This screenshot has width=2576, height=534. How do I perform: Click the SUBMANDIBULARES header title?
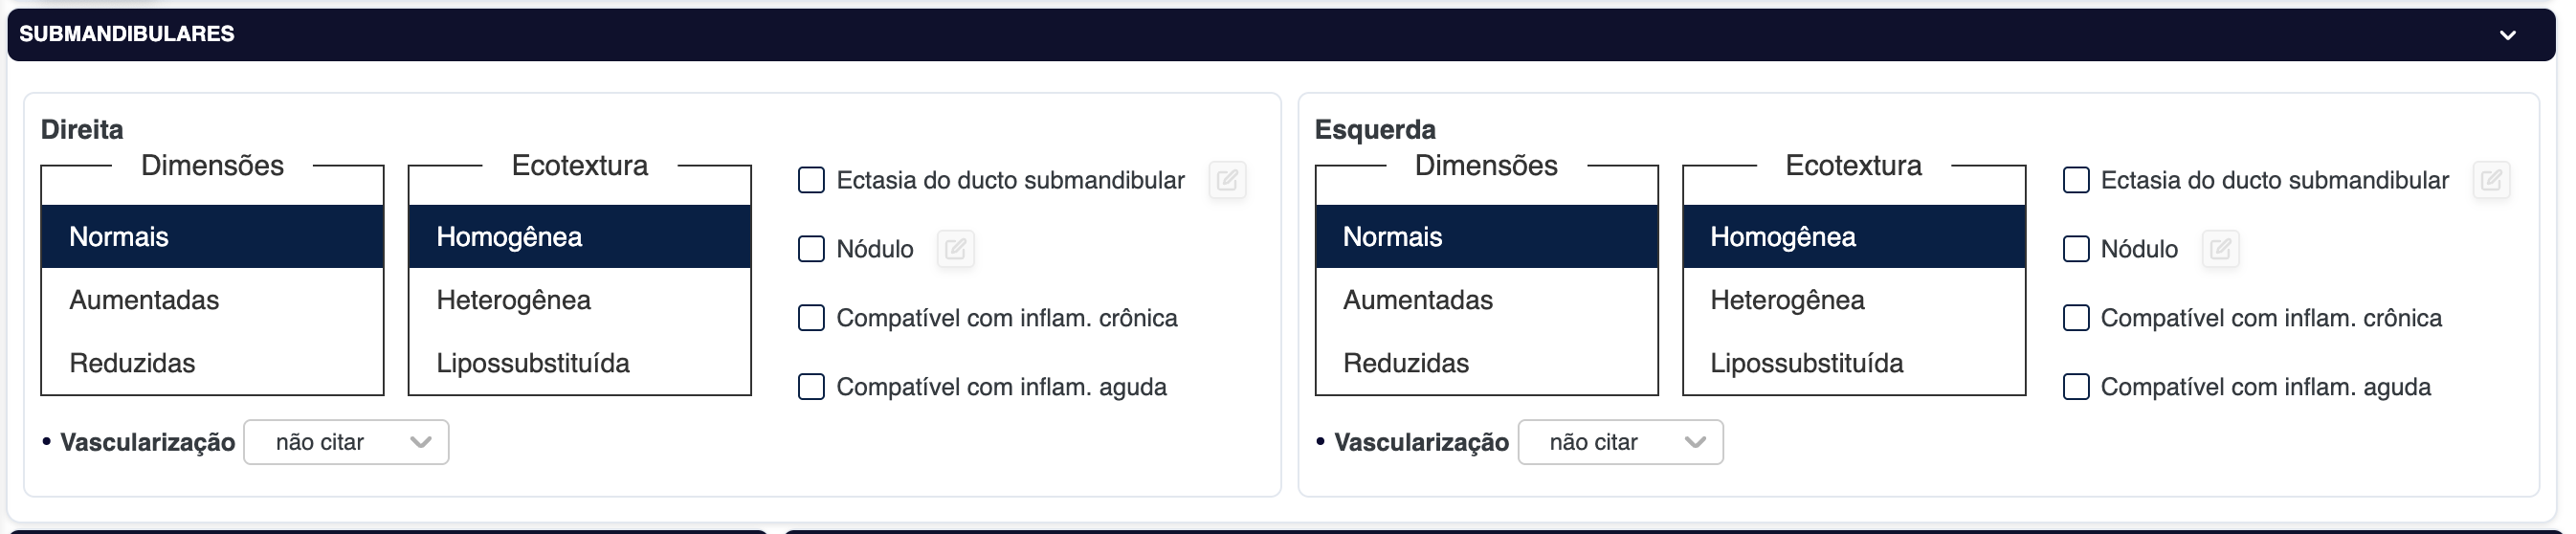coord(127,34)
